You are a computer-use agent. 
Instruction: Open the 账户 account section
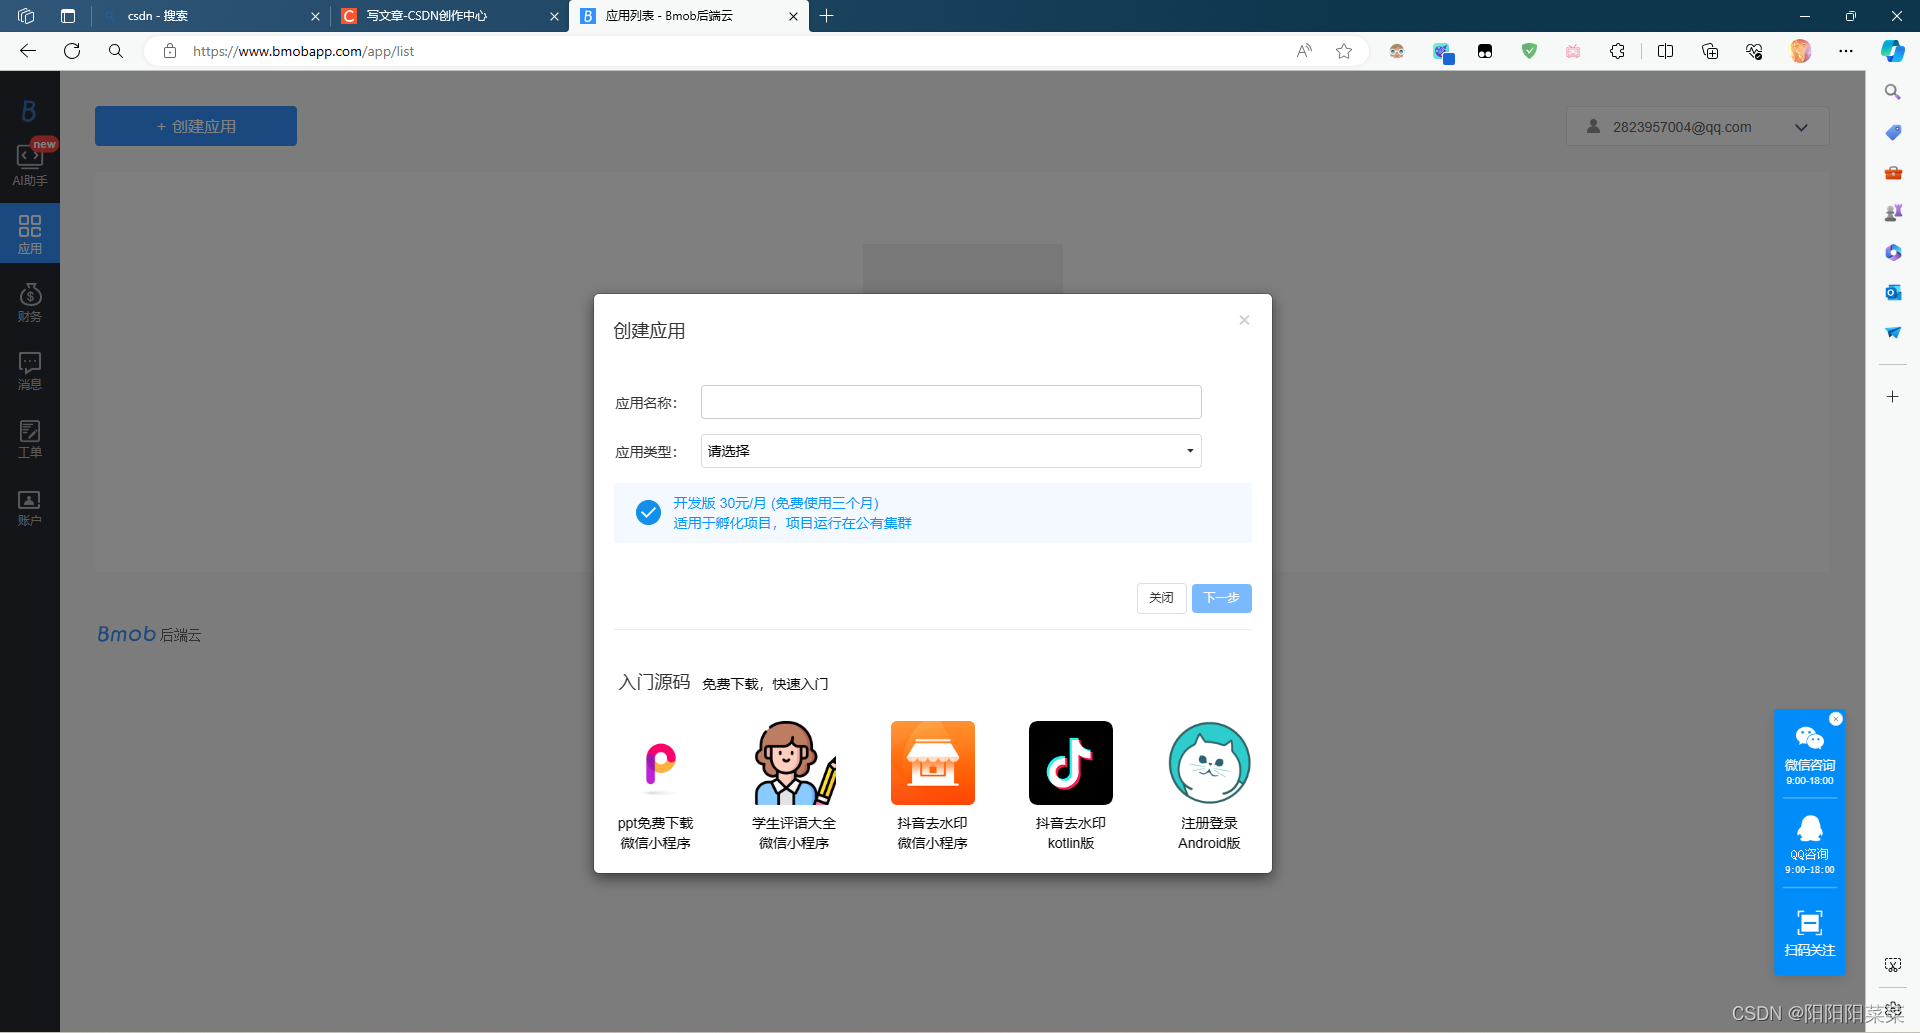click(x=30, y=505)
